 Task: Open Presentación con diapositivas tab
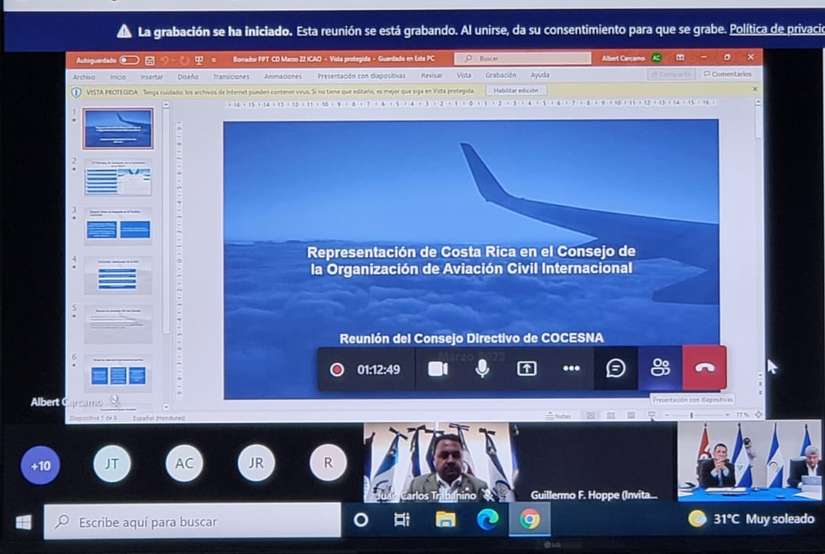pyautogui.click(x=361, y=76)
